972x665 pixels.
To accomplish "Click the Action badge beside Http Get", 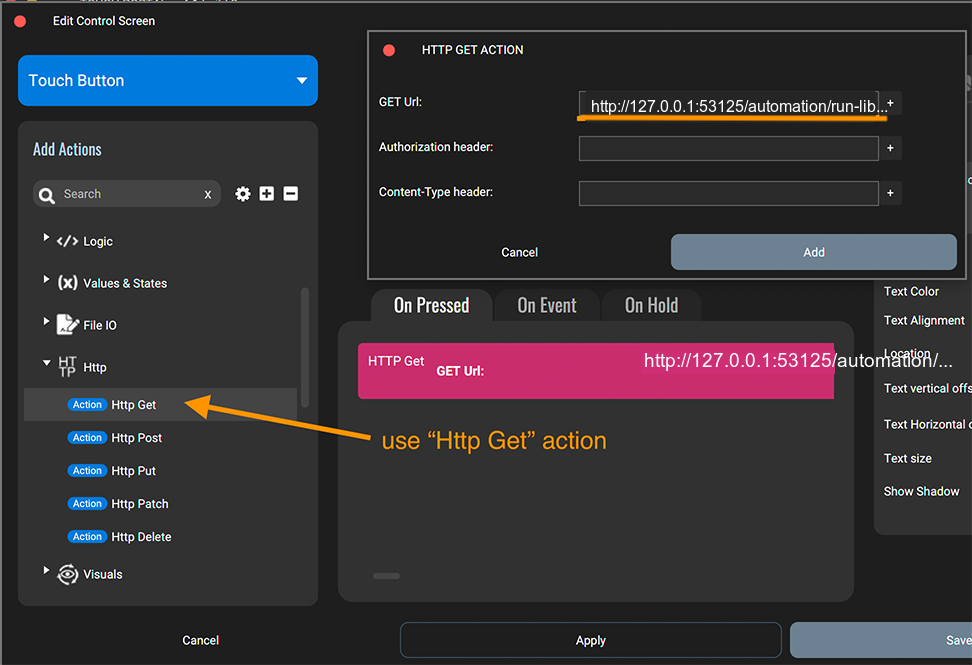I will click(87, 405).
